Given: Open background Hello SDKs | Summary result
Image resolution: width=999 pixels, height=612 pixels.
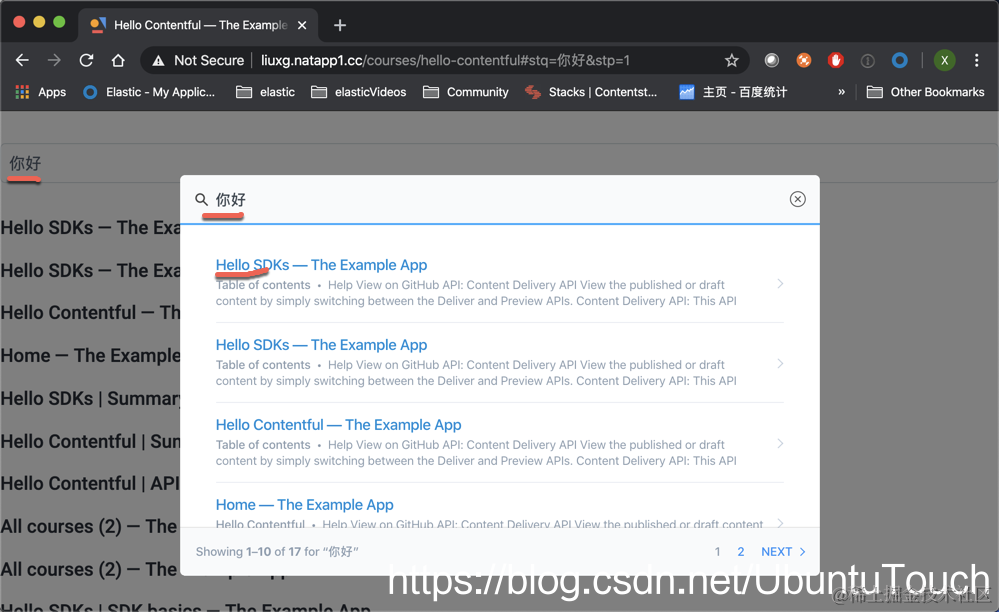Looking at the screenshot, I should (90, 399).
